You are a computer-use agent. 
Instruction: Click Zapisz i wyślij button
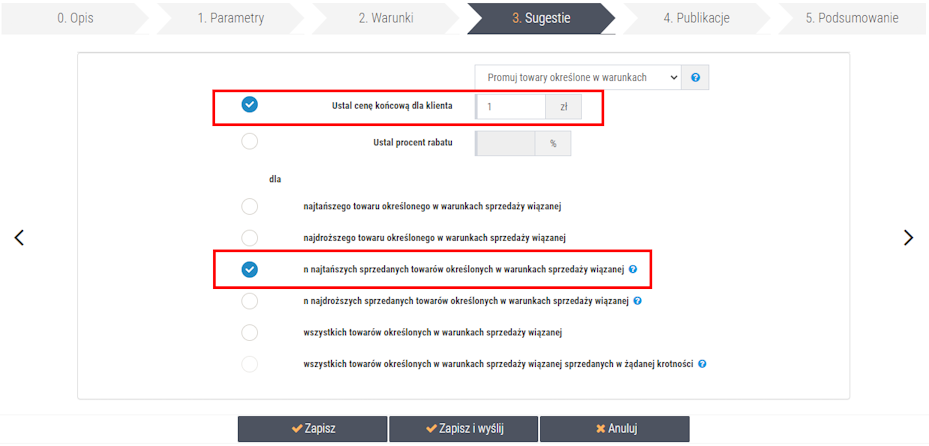tap(464, 429)
